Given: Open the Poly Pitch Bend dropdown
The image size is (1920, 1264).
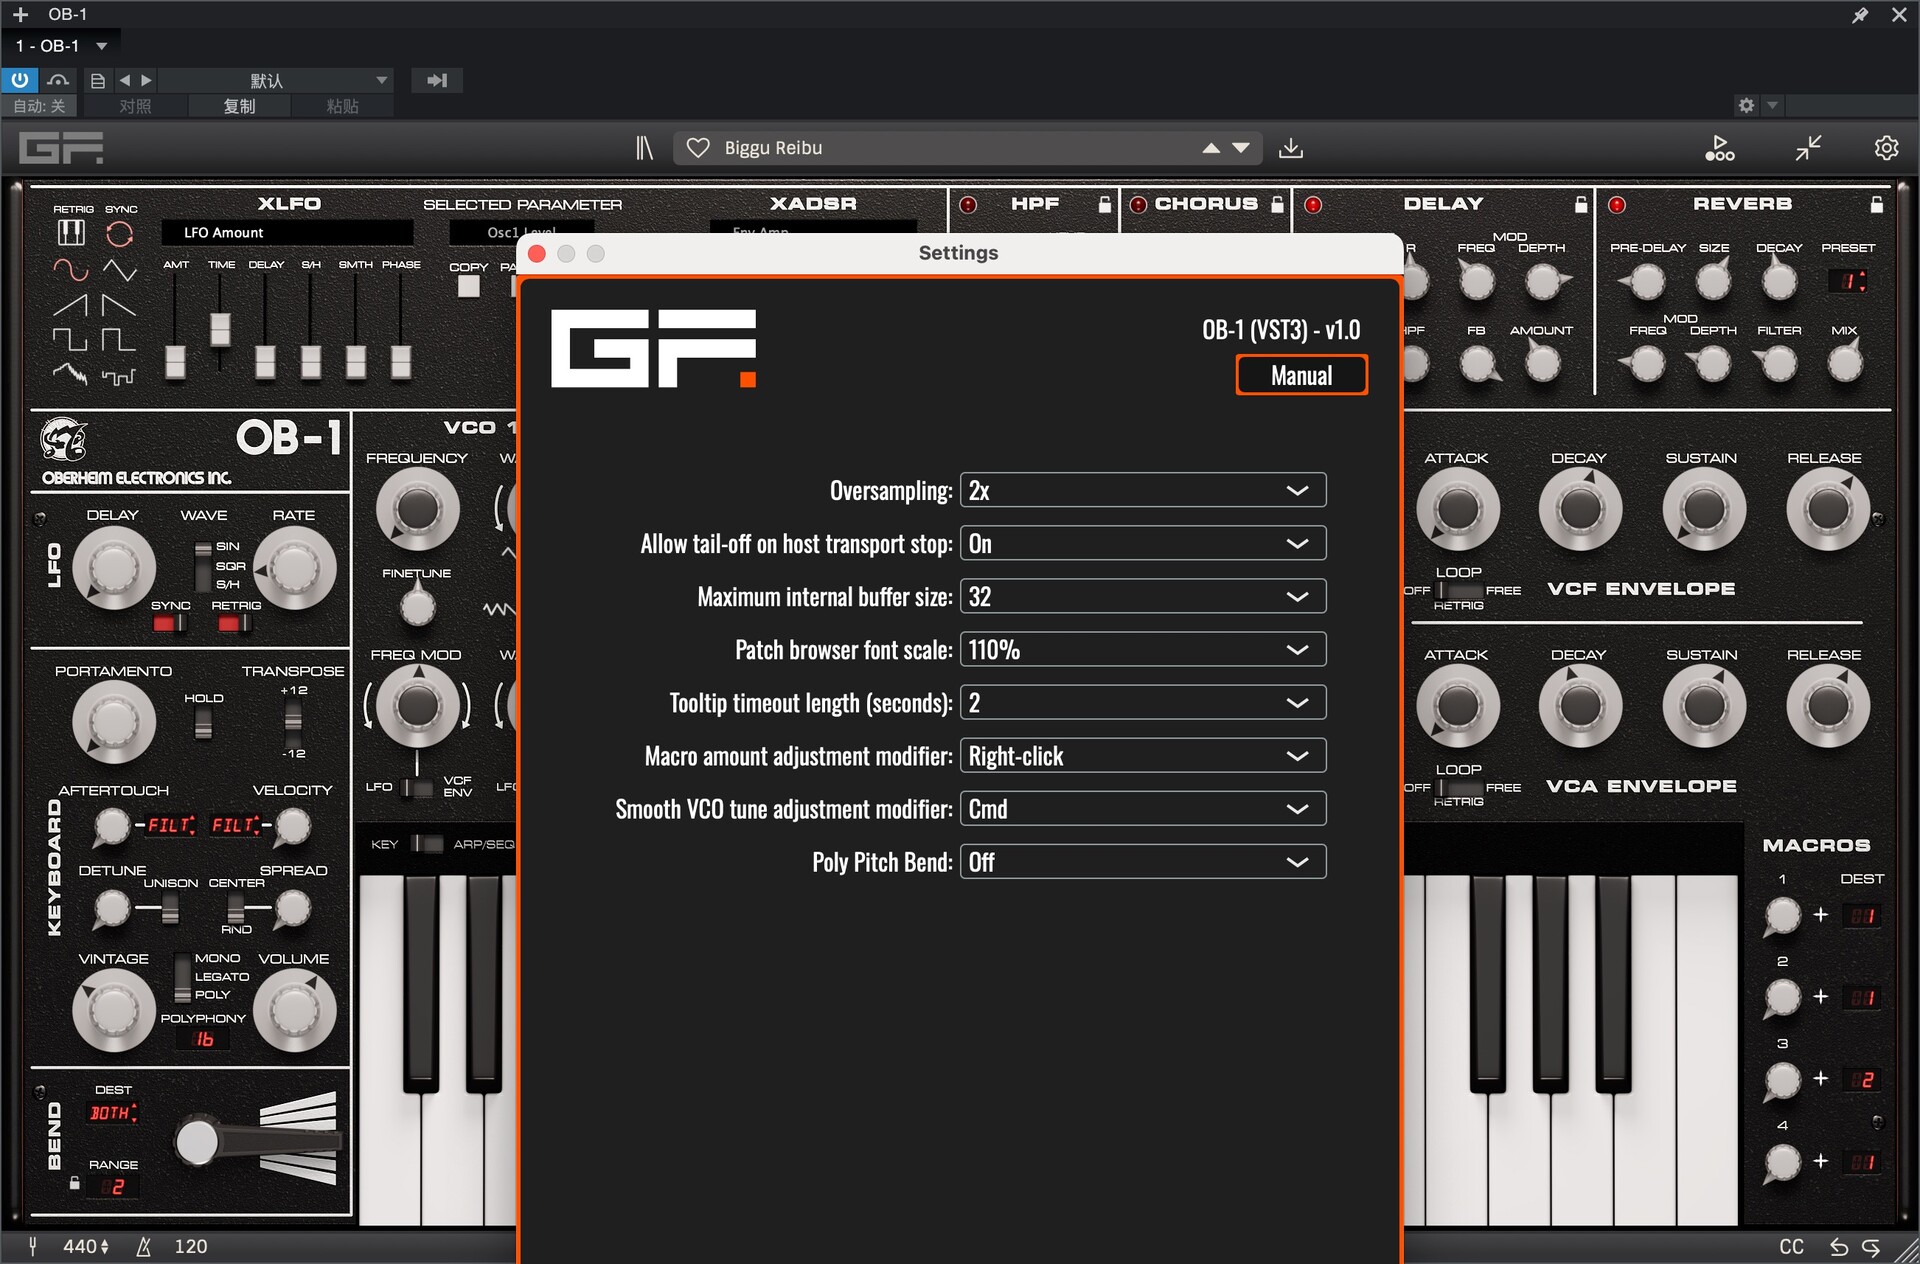Looking at the screenshot, I should pyautogui.click(x=1143, y=861).
